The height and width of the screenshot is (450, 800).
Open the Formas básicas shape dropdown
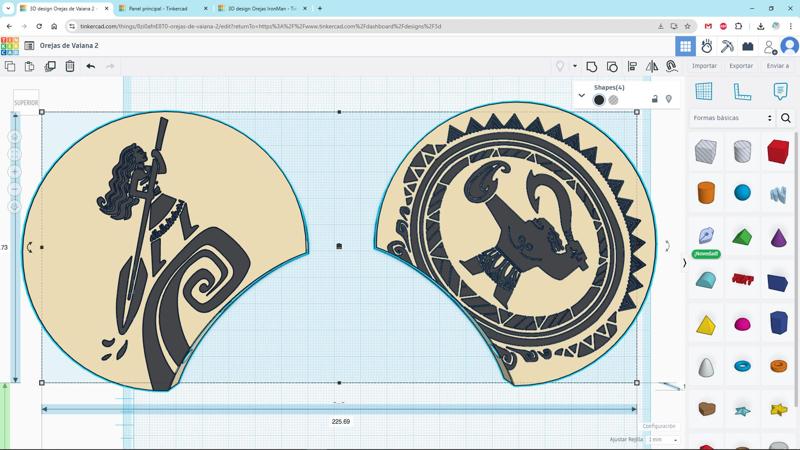pos(733,118)
